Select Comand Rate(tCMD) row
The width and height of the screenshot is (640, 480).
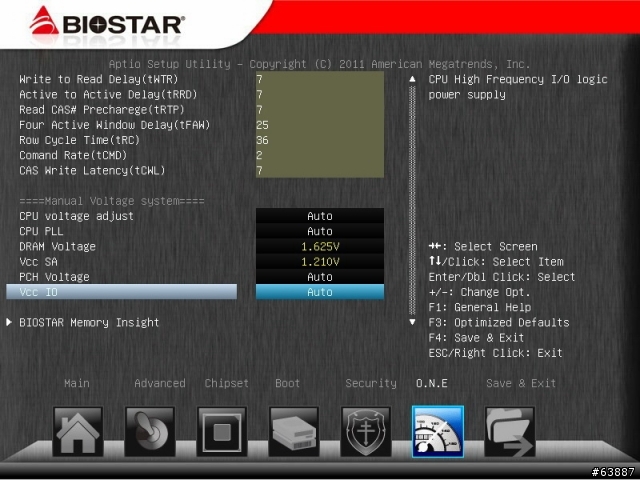click(x=73, y=155)
